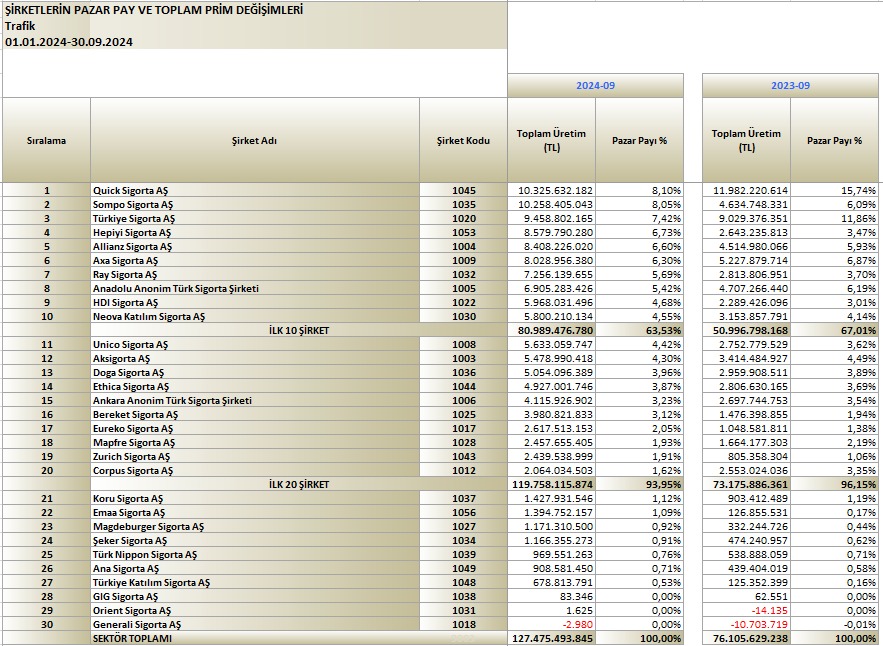
Task: Select Anadolu Anonim Türk Sigorta Şirketi cell
Action: click(x=255, y=288)
